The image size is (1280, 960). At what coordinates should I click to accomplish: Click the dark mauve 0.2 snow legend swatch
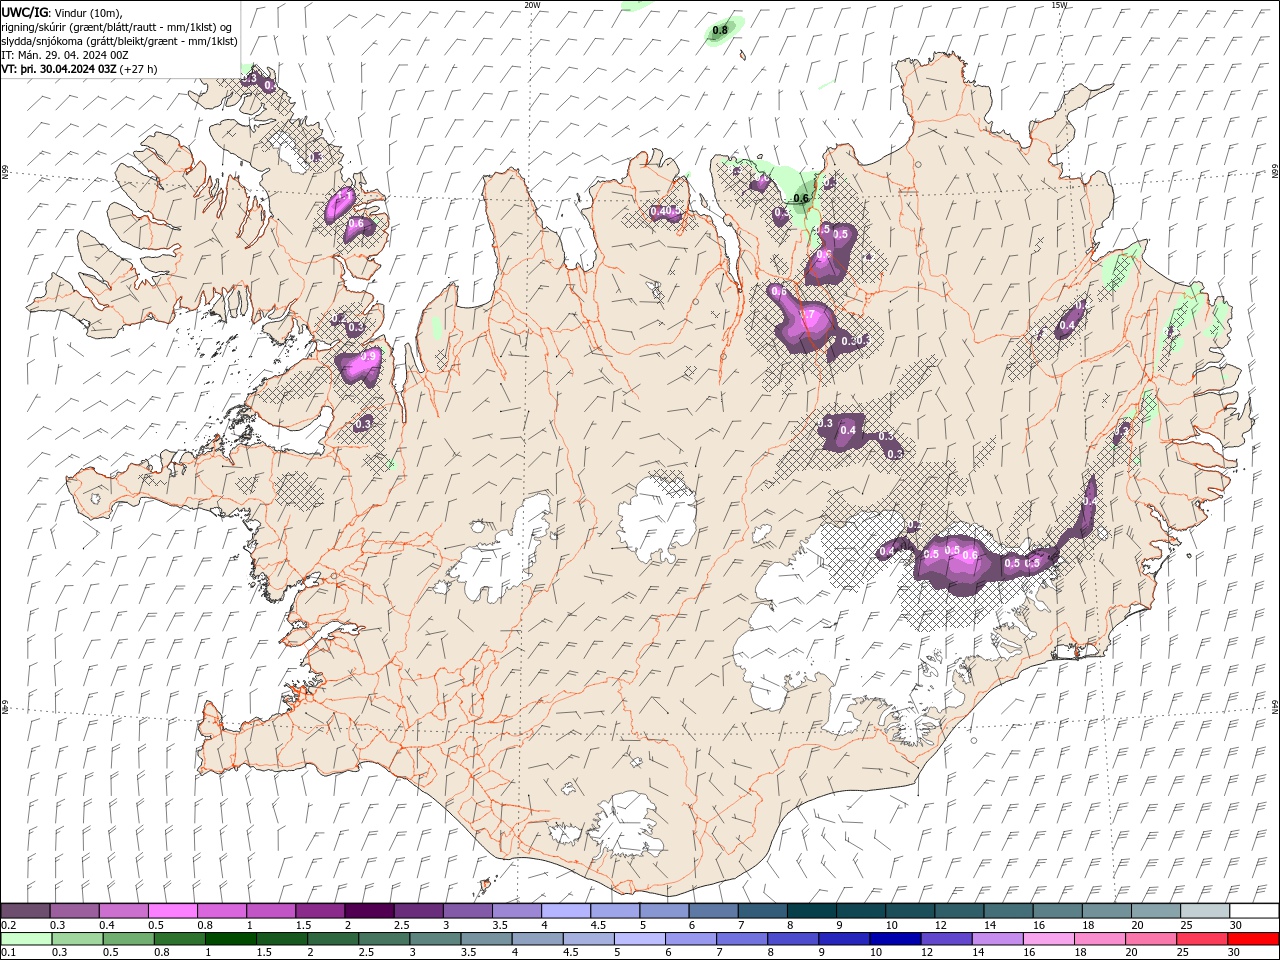point(25,911)
